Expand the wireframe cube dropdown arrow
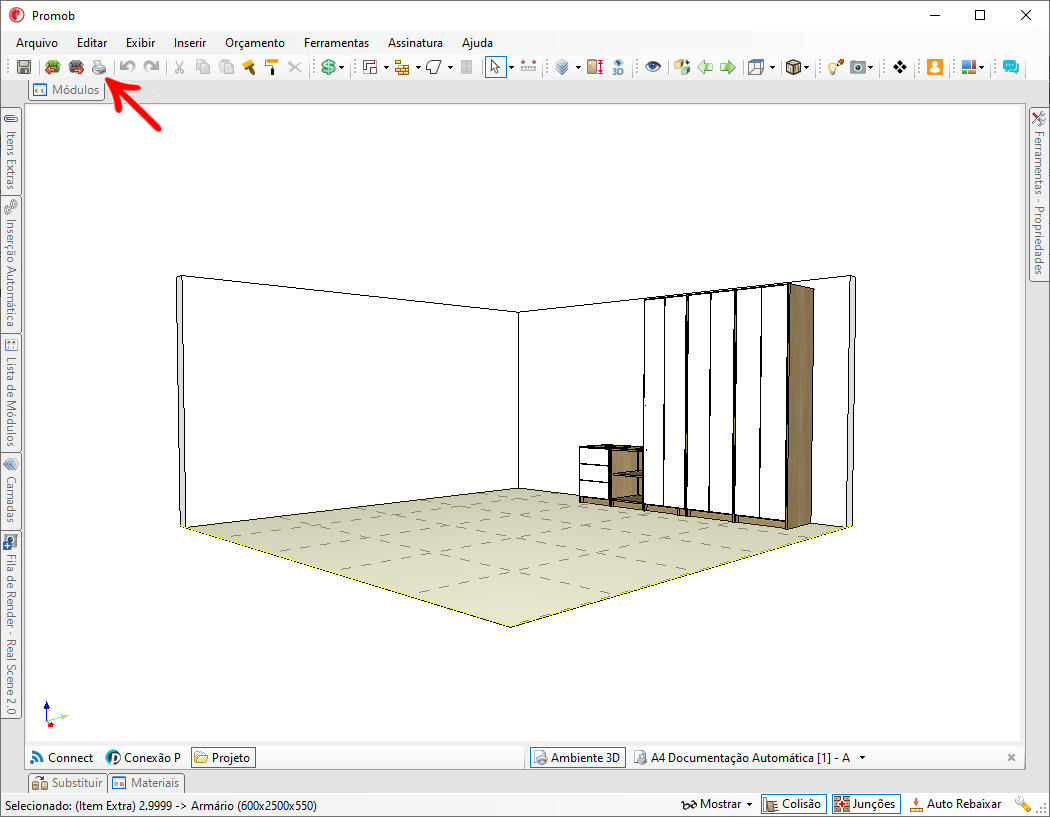The image size is (1050, 817). [x=772, y=68]
